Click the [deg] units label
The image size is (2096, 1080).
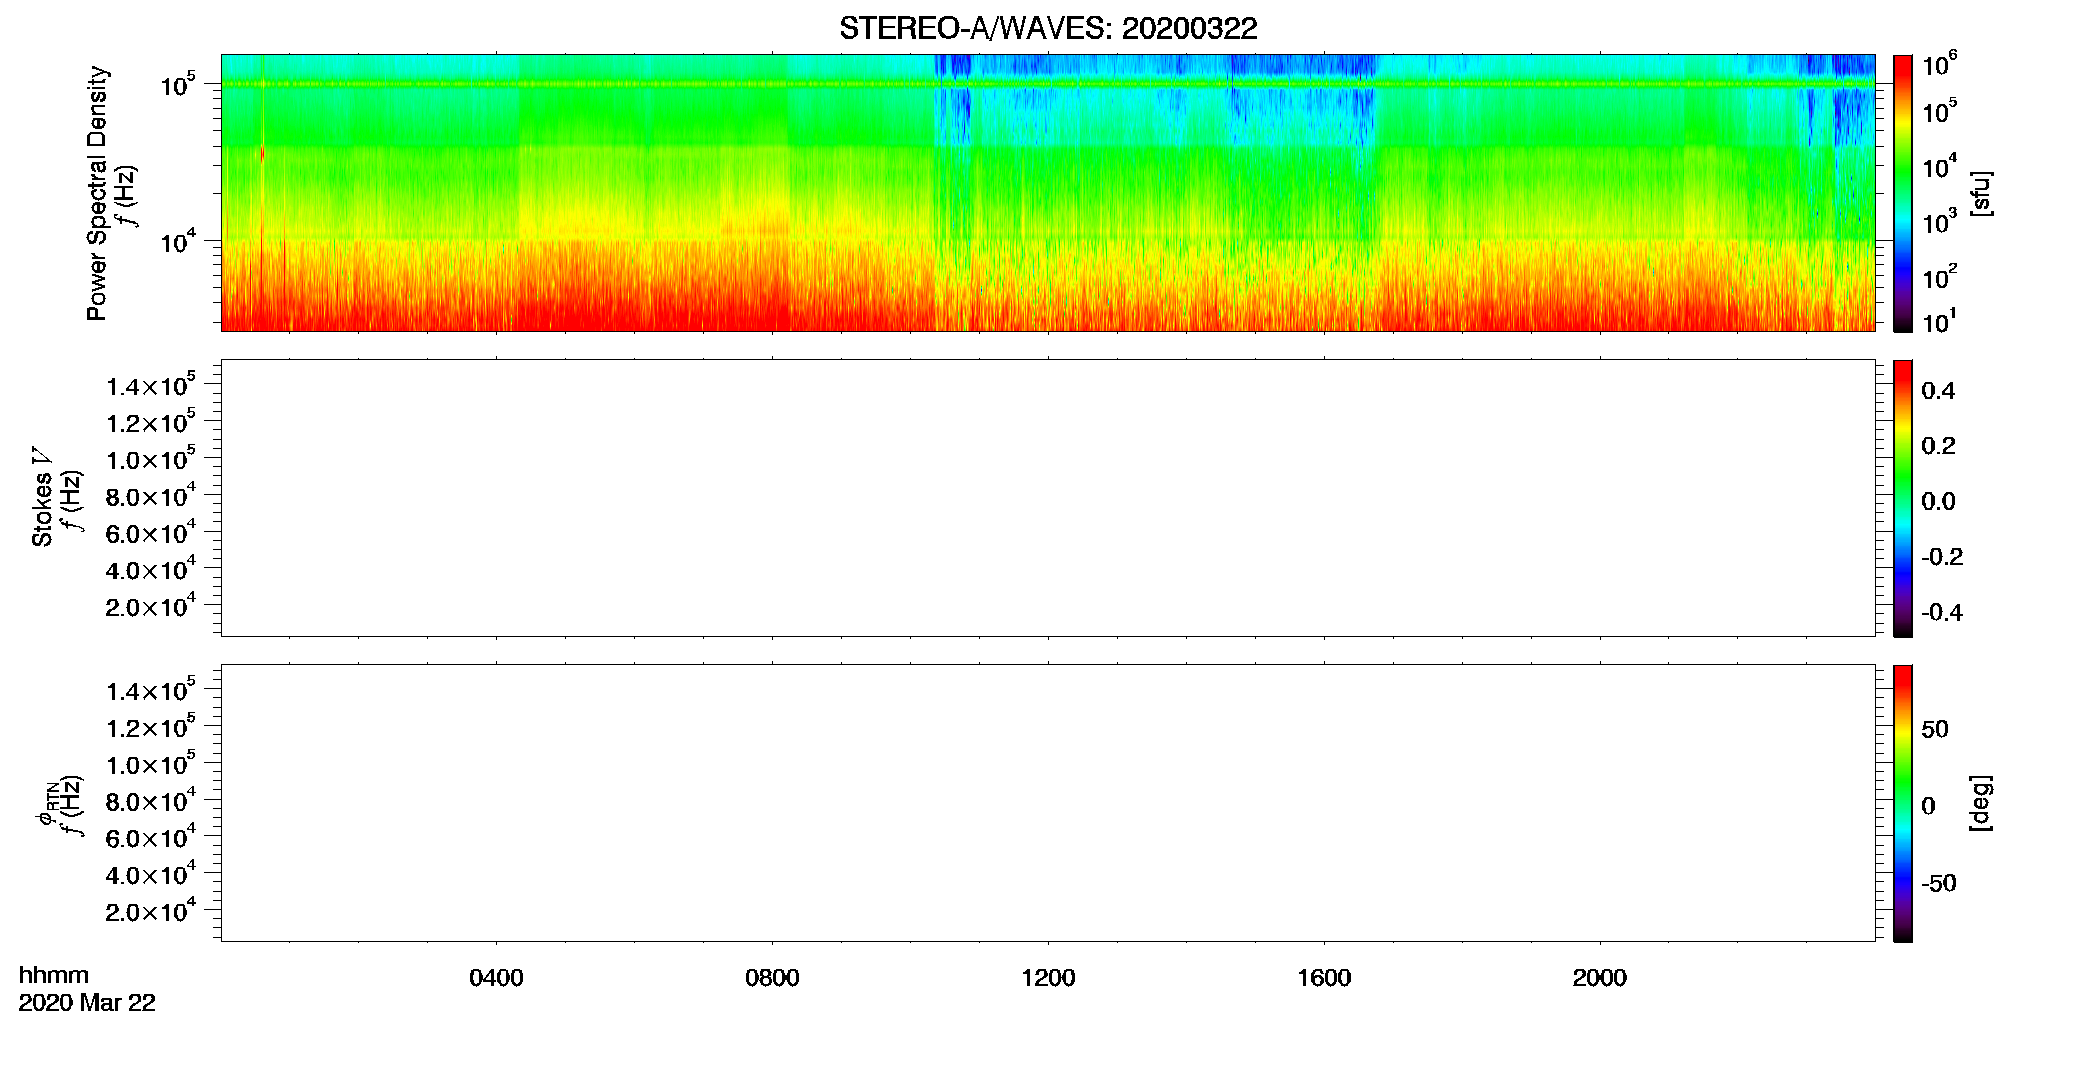click(1981, 803)
